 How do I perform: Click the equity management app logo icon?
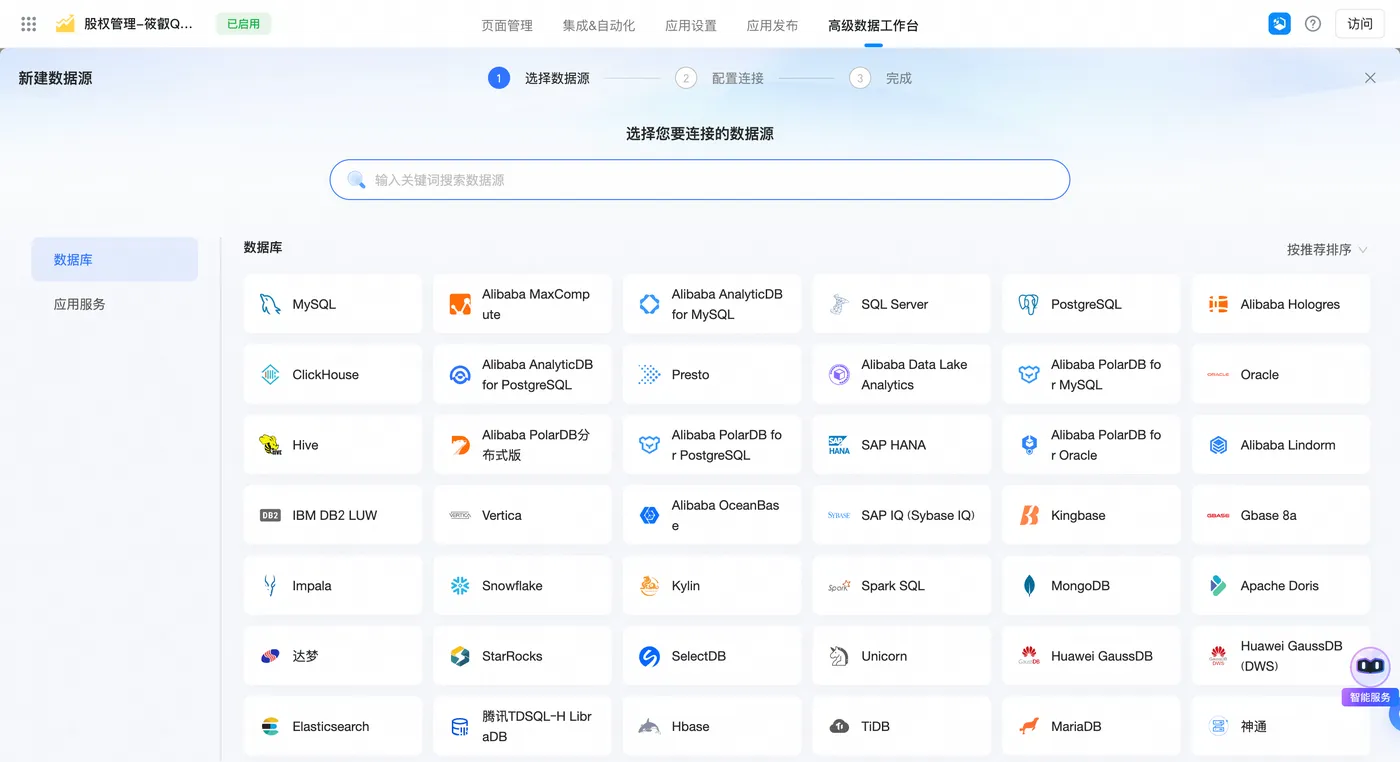pos(65,24)
